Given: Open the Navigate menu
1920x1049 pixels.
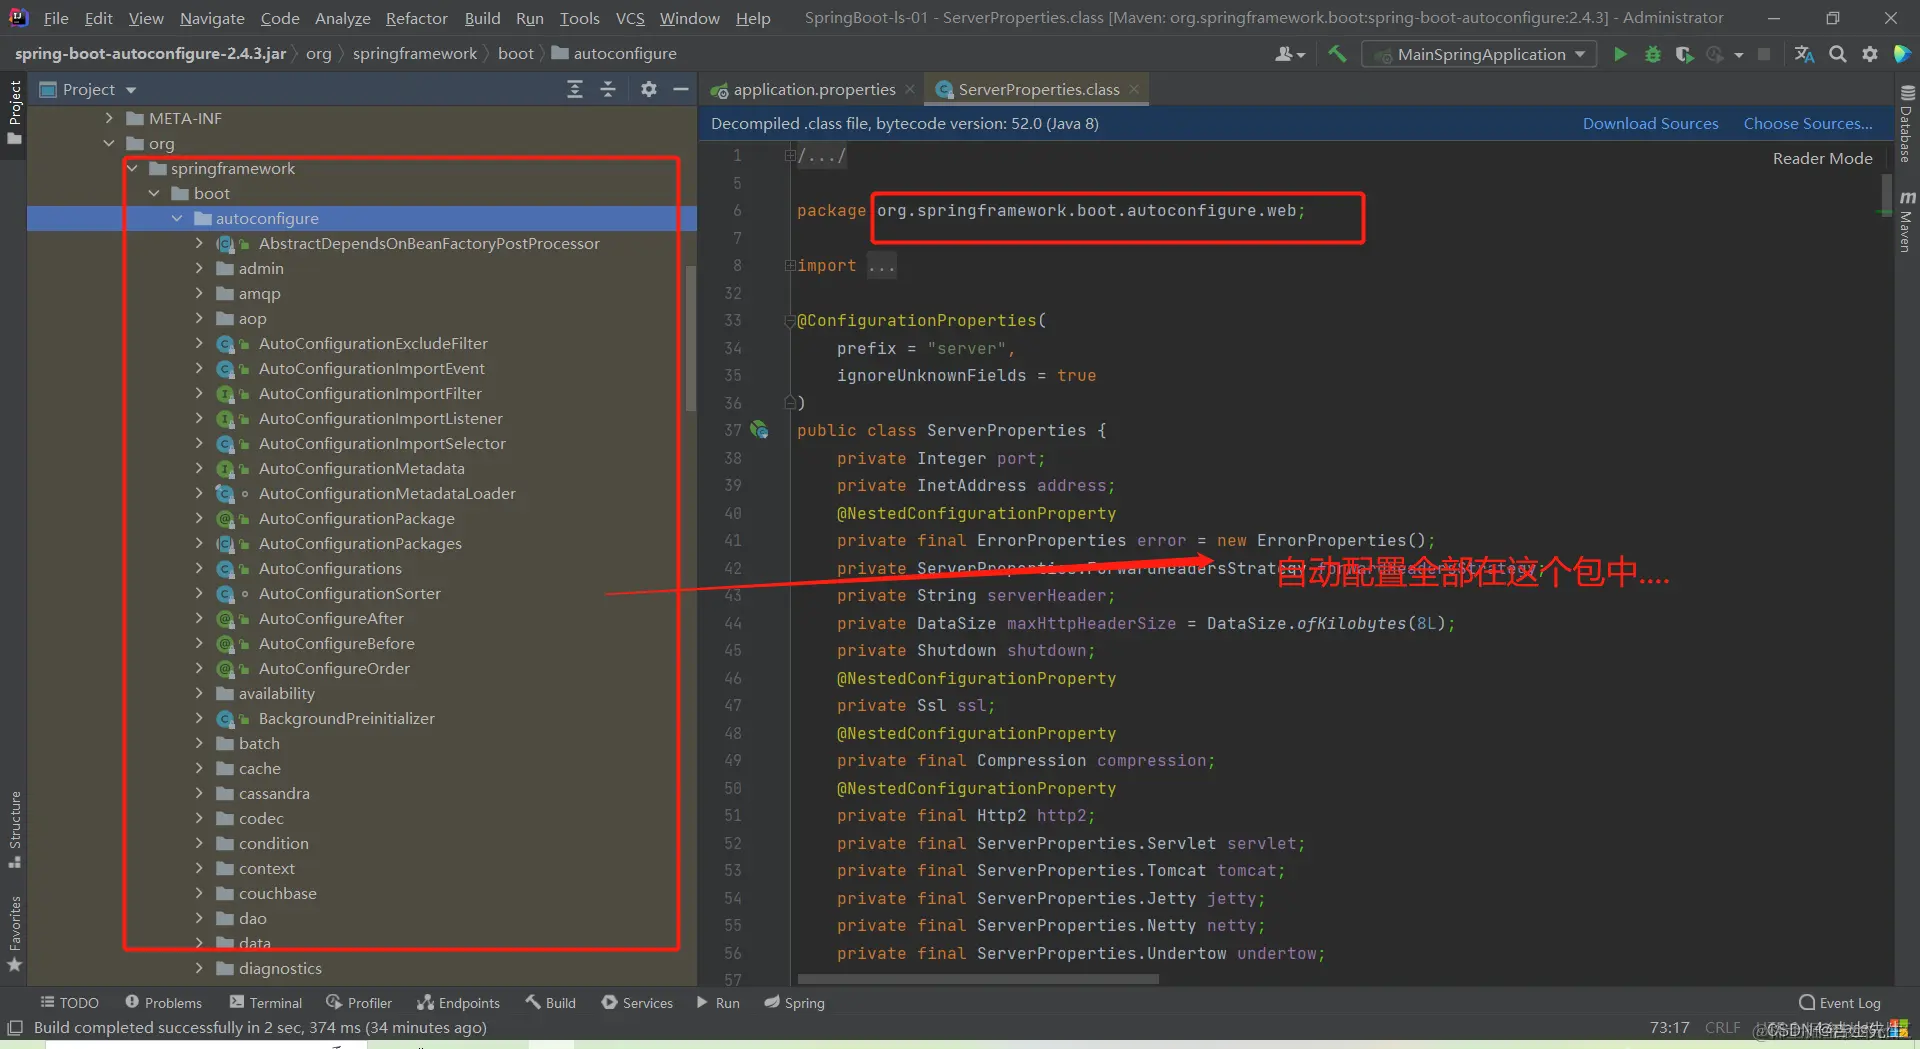Looking at the screenshot, I should click(212, 18).
